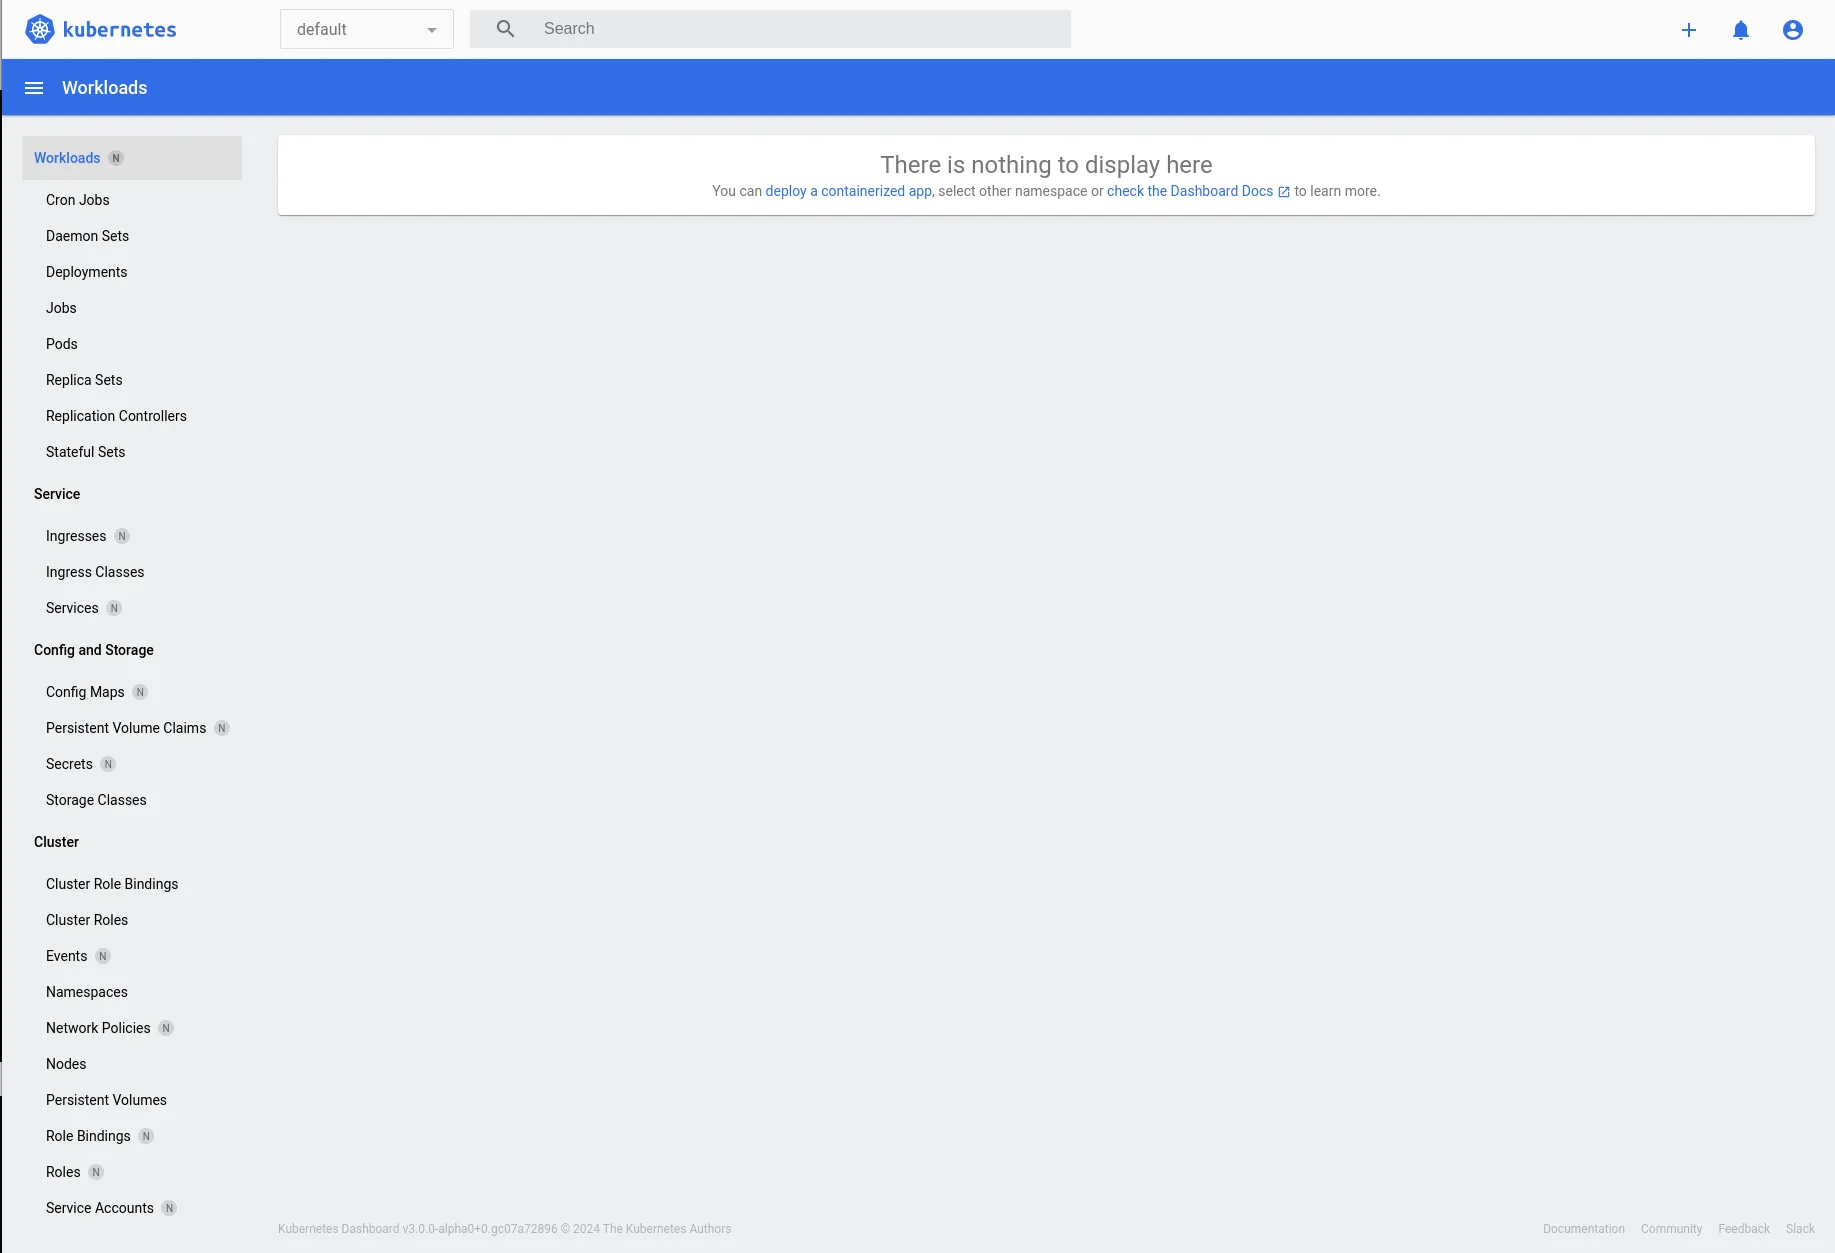1835x1253 pixels.
Task: Open Config Maps
Action: point(85,692)
